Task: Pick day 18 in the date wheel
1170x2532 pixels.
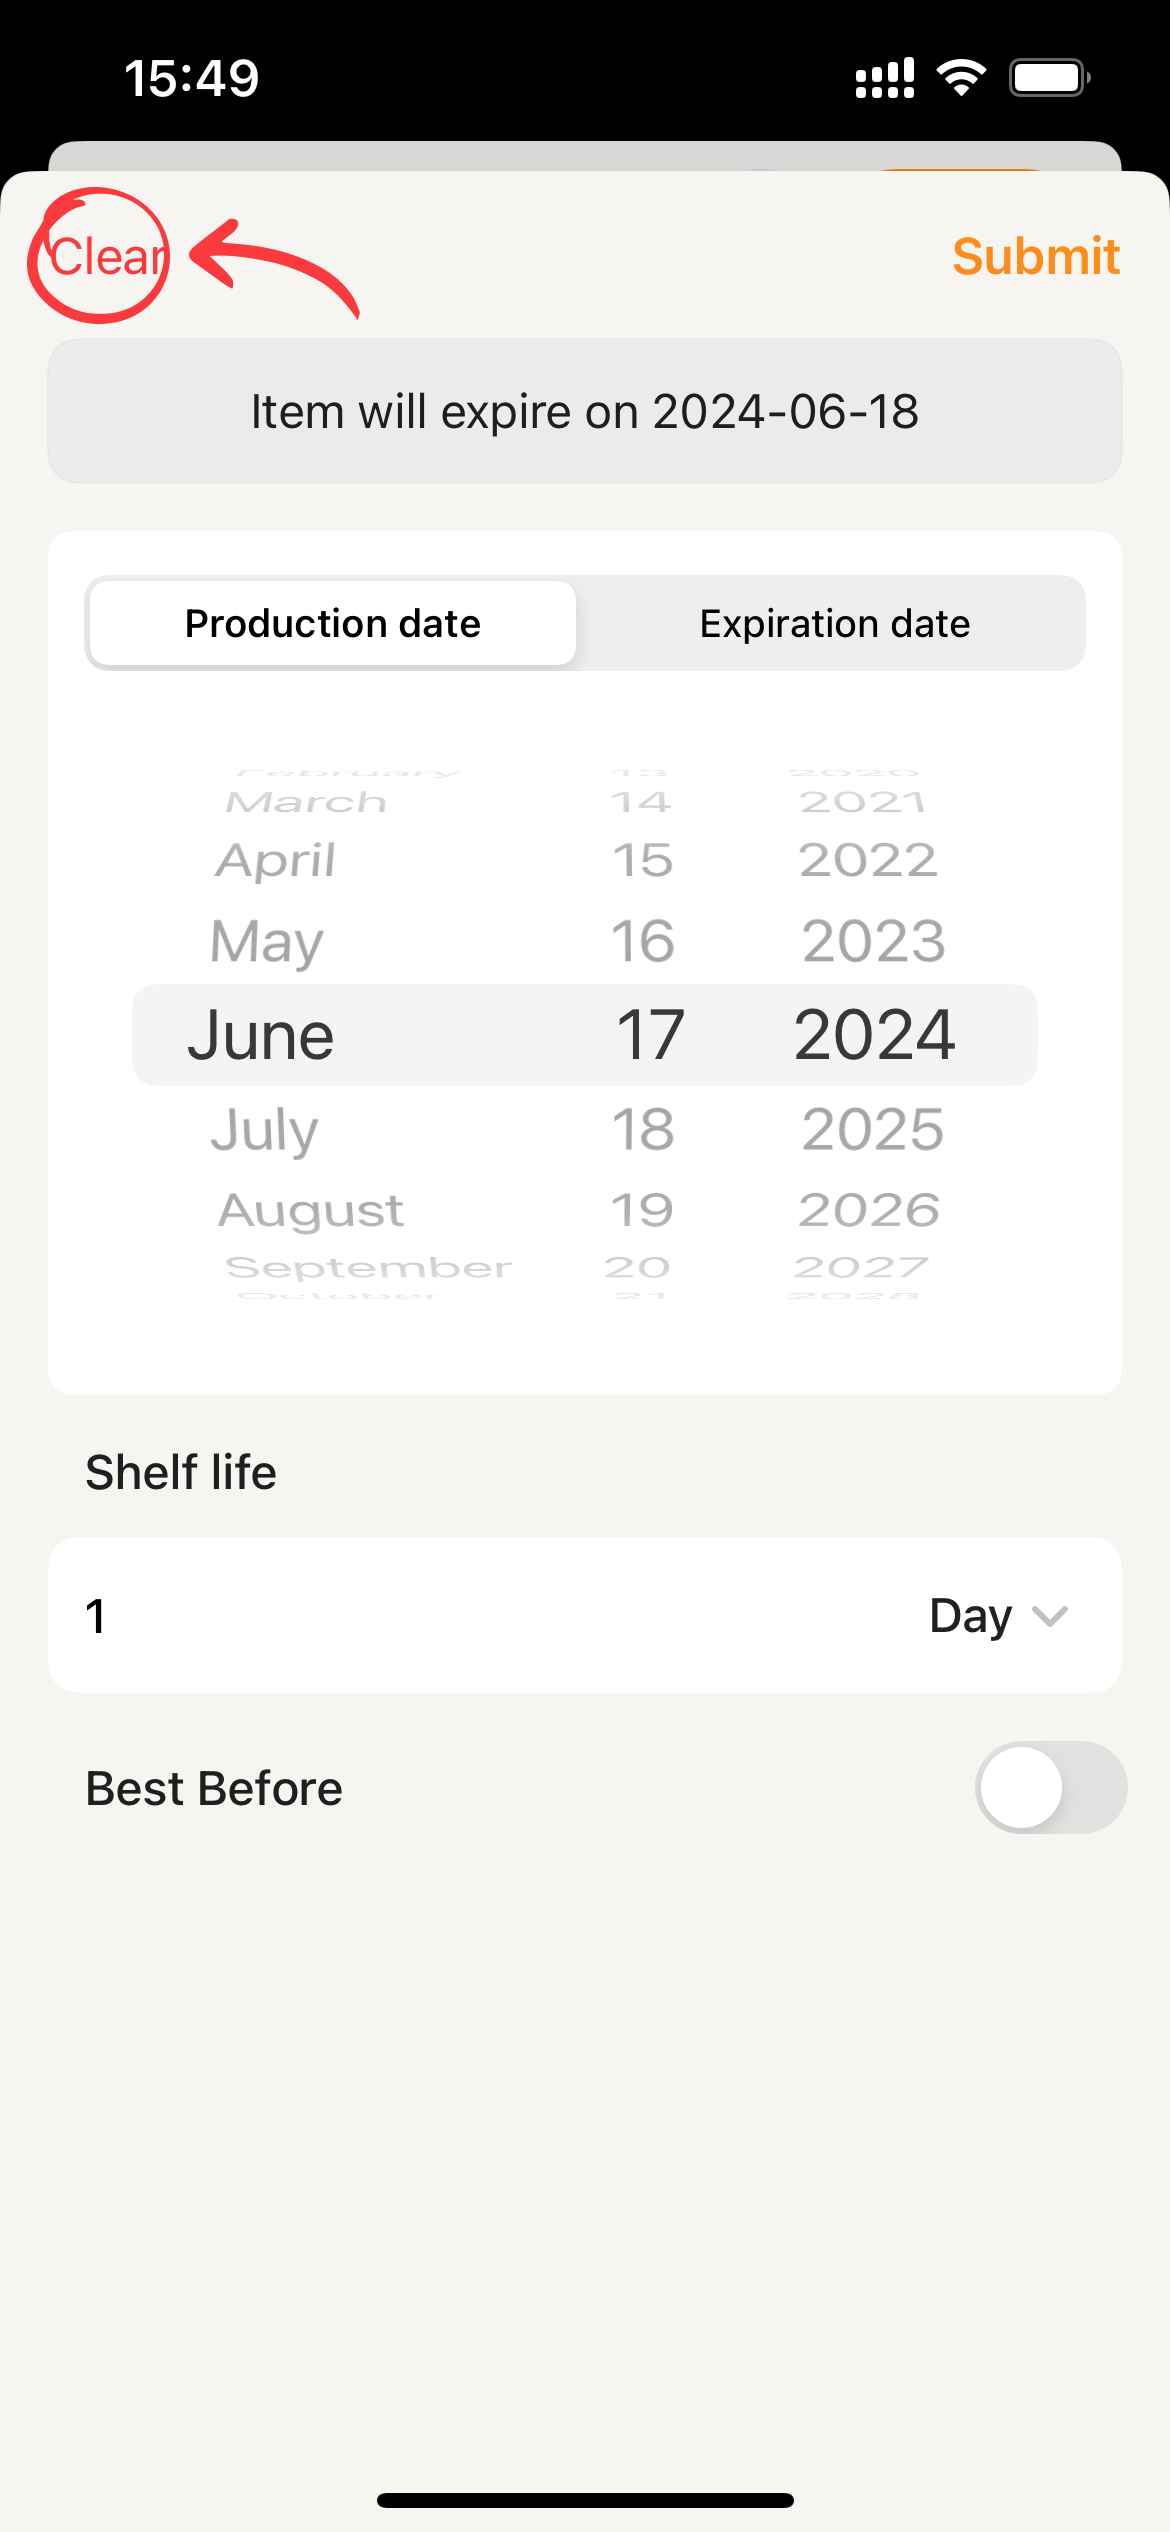Action: pyautogui.click(x=643, y=1130)
